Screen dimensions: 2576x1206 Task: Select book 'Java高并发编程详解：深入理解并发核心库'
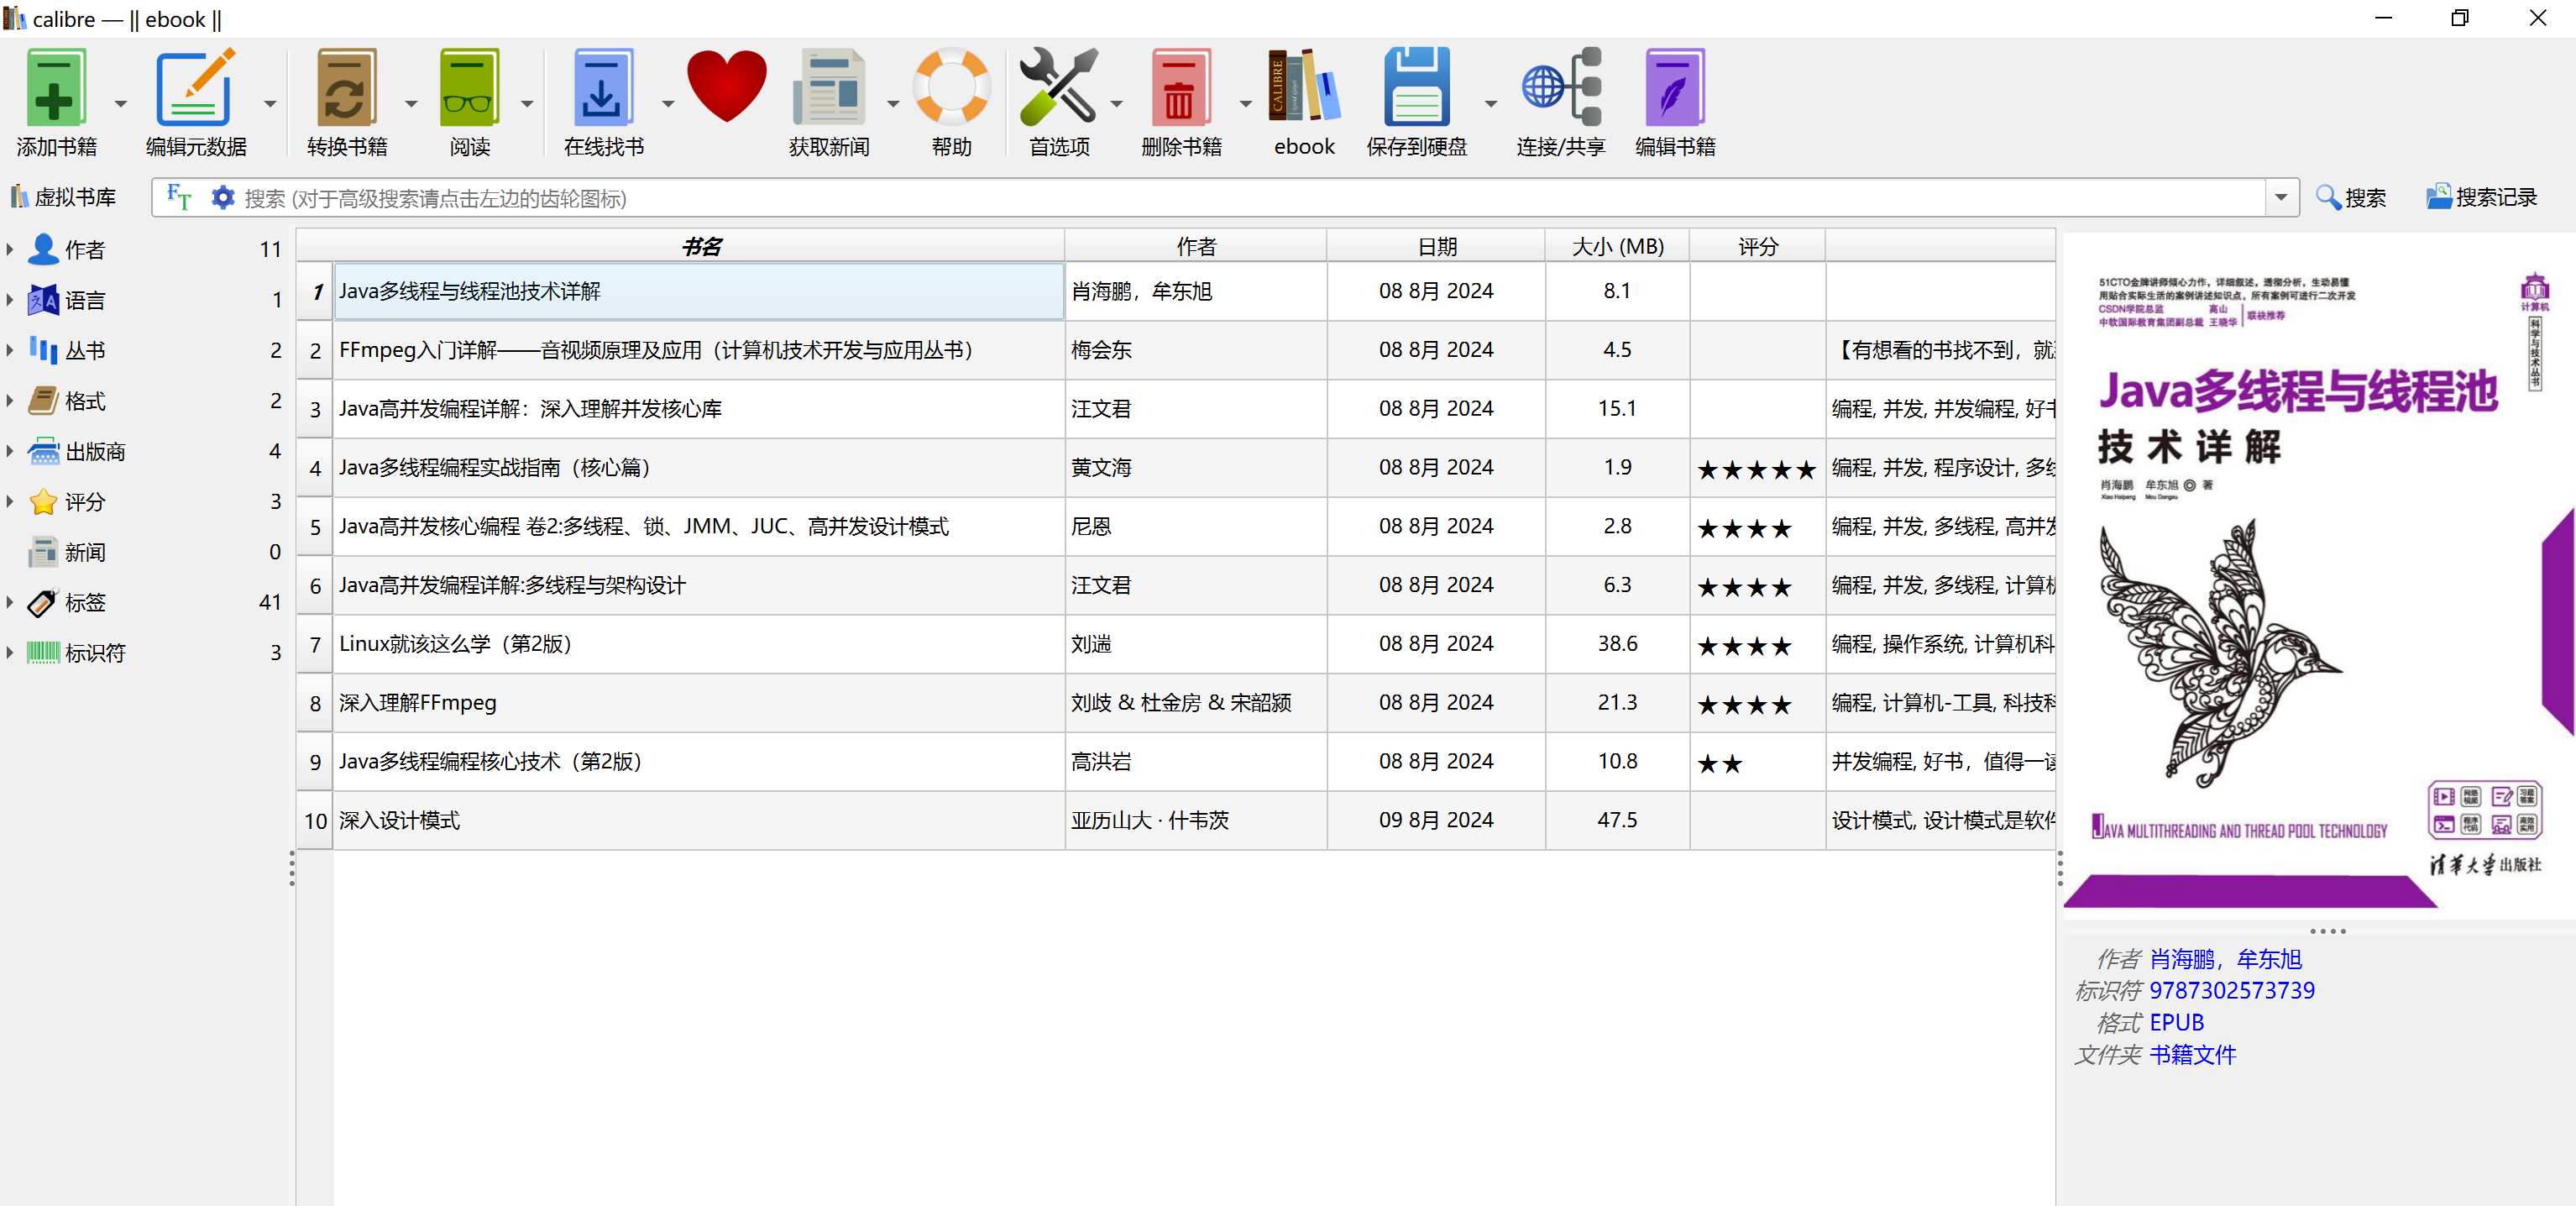click(x=698, y=409)
